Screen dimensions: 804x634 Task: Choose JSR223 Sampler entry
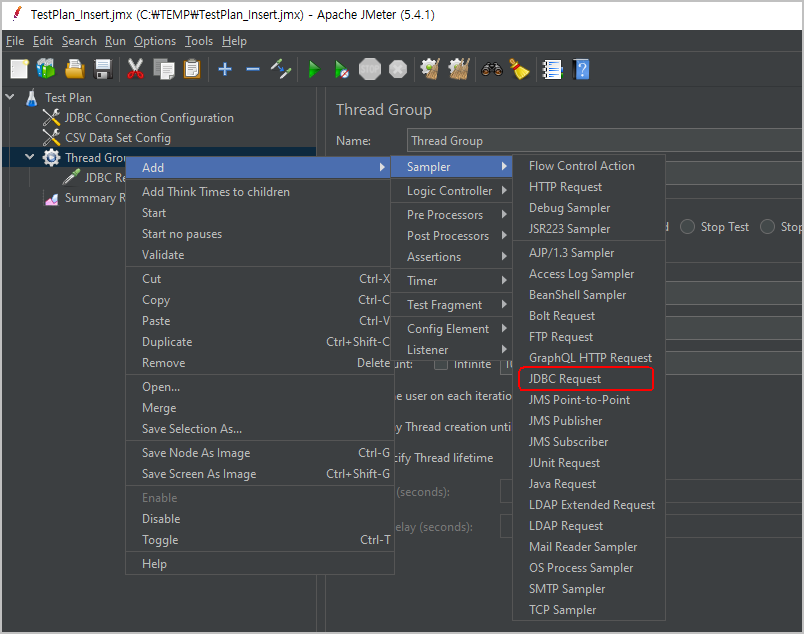coord(589,229)
